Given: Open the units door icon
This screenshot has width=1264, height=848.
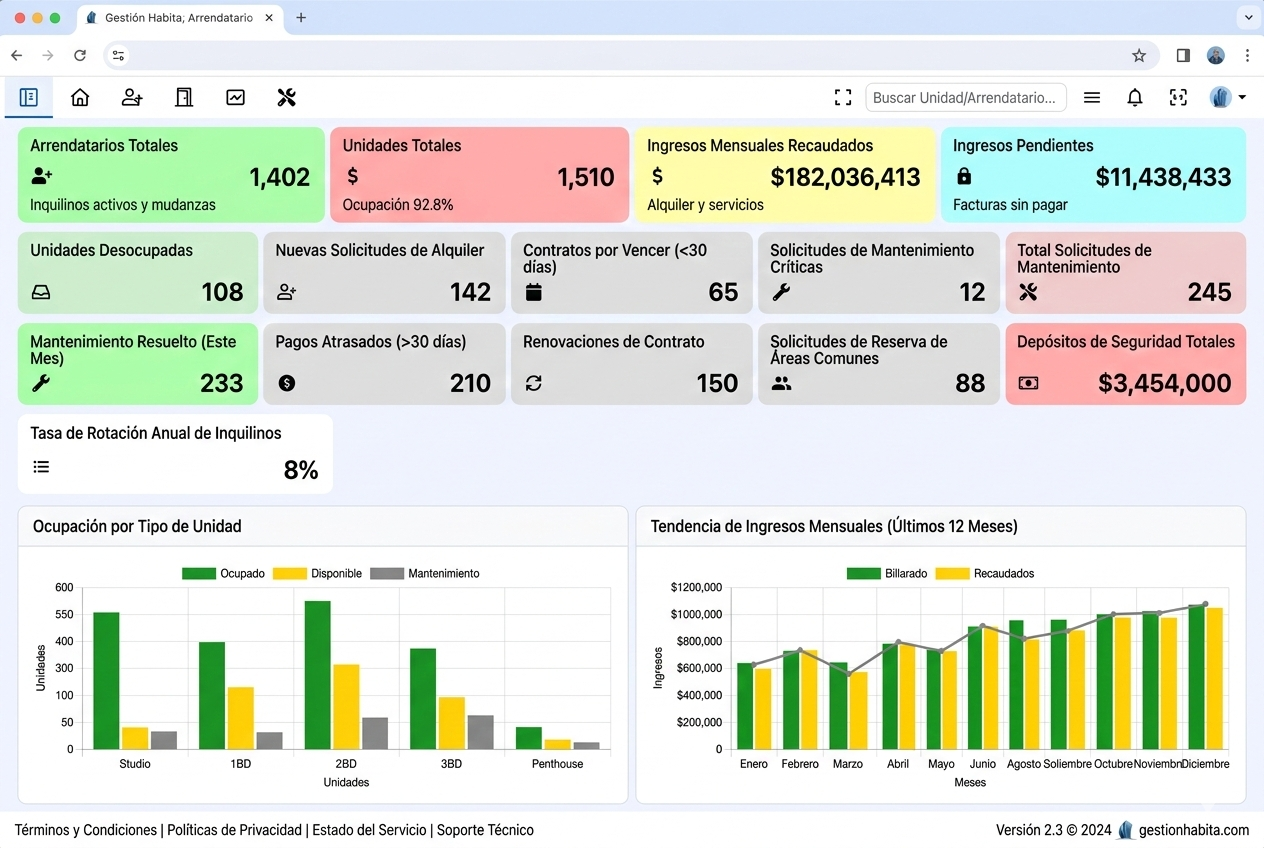Looking at the screenshot, I should 184,97.
